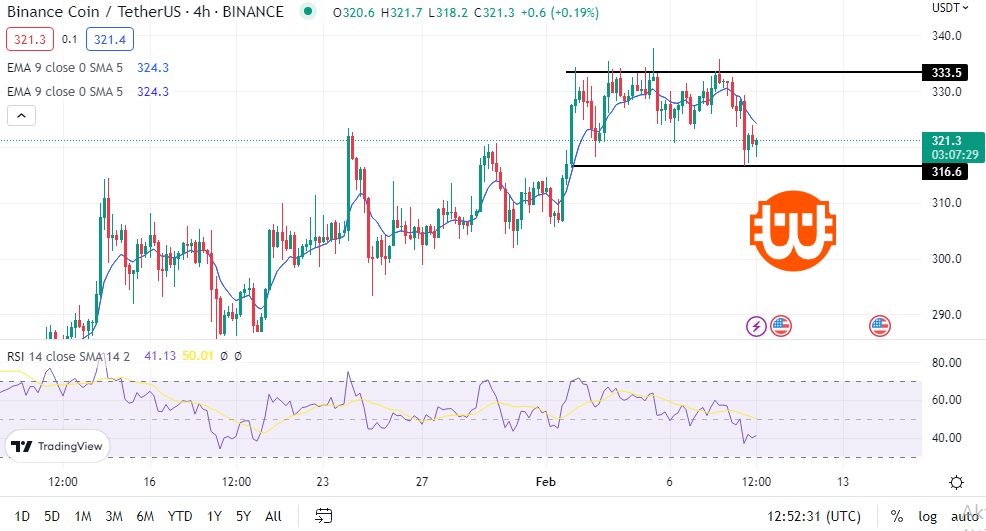Select the 1Y time range
Image resolution: width=986 pixels, height=531 pixels.
point(214,516)
